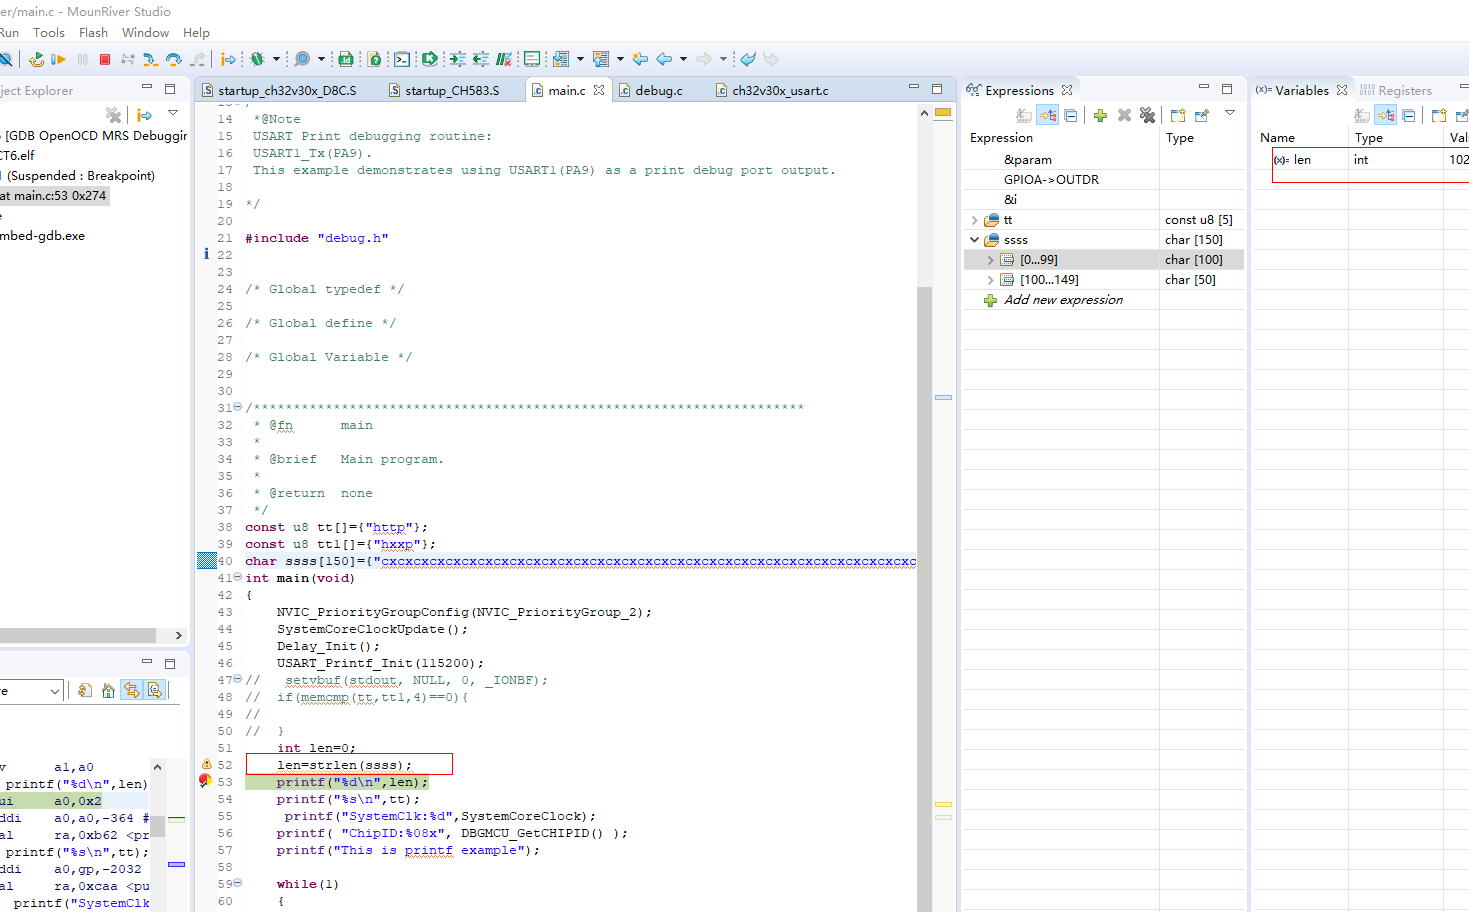
Task: Click Open New View icon in Expressions
Action: click(1178, 116)
